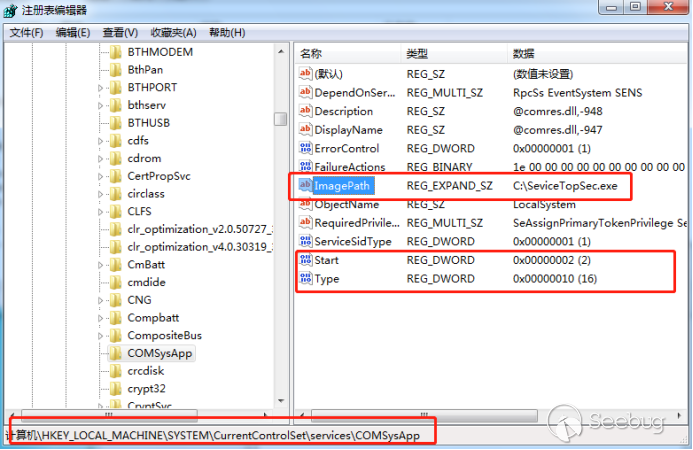Select the FailureActions value entry
Screen dimensions: 693x450
click(x=350, y=167)
